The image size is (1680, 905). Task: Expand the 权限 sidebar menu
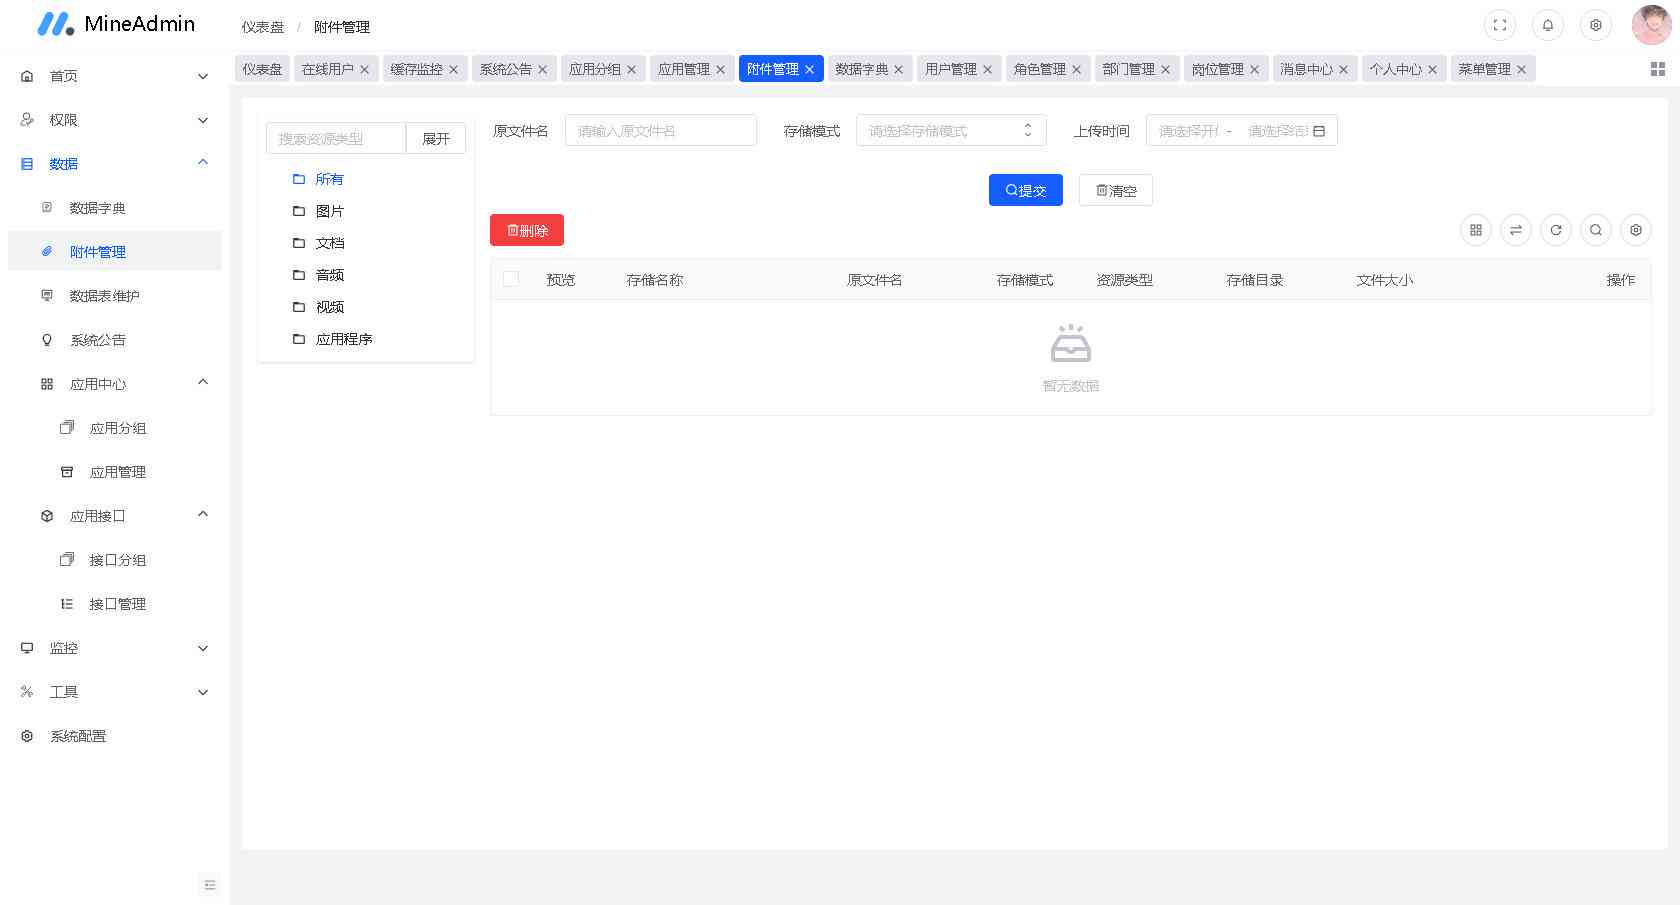tap(115, 120)
